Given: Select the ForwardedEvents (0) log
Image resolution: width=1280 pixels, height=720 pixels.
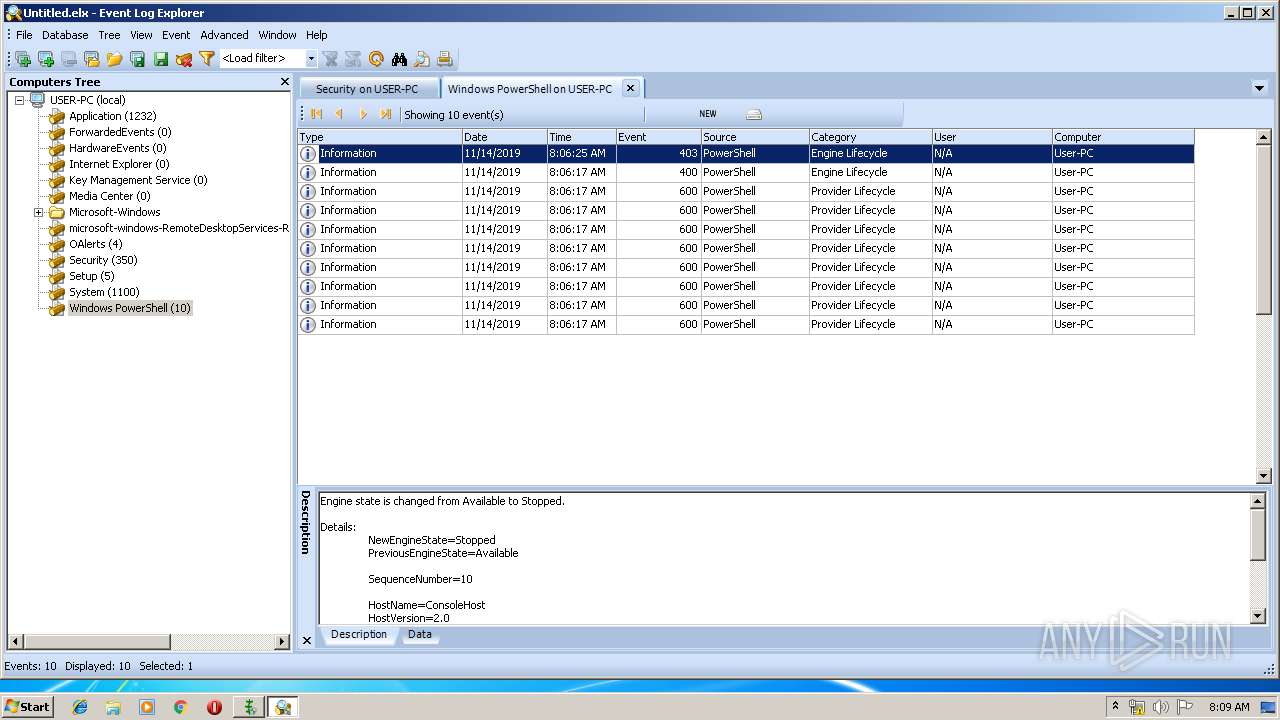Looking at the screenshot, I should pyautogui.click(x=119, y=132).
